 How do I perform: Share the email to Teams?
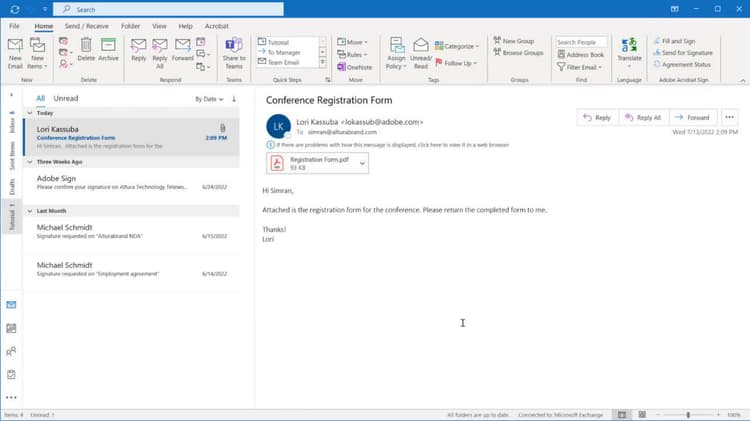pyautogui.click(x=234, y=53)
